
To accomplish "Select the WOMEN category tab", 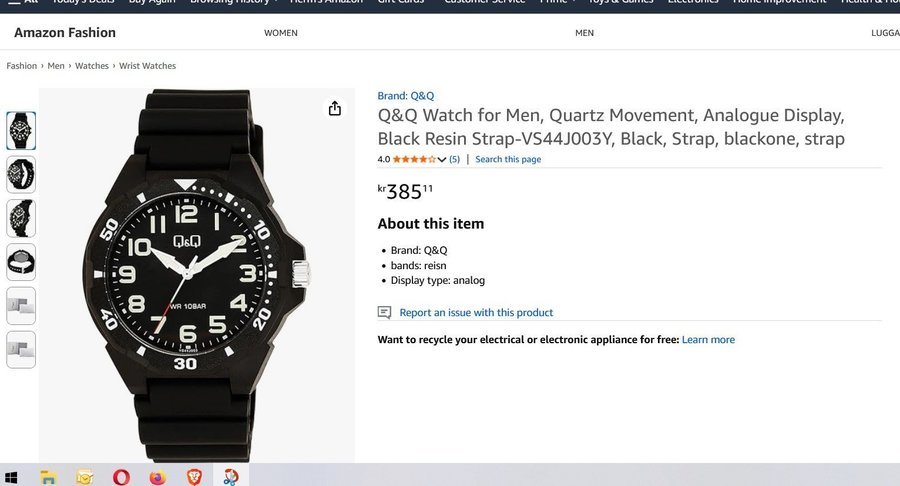I will [281, 33].
